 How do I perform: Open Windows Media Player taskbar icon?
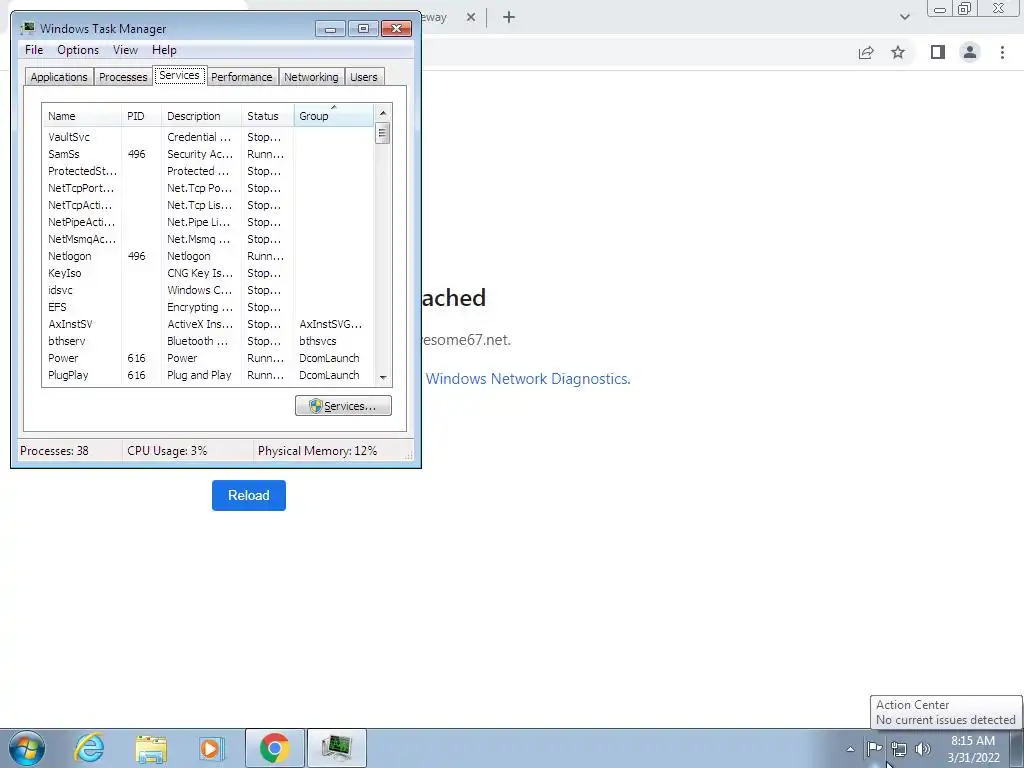[212, 748]
